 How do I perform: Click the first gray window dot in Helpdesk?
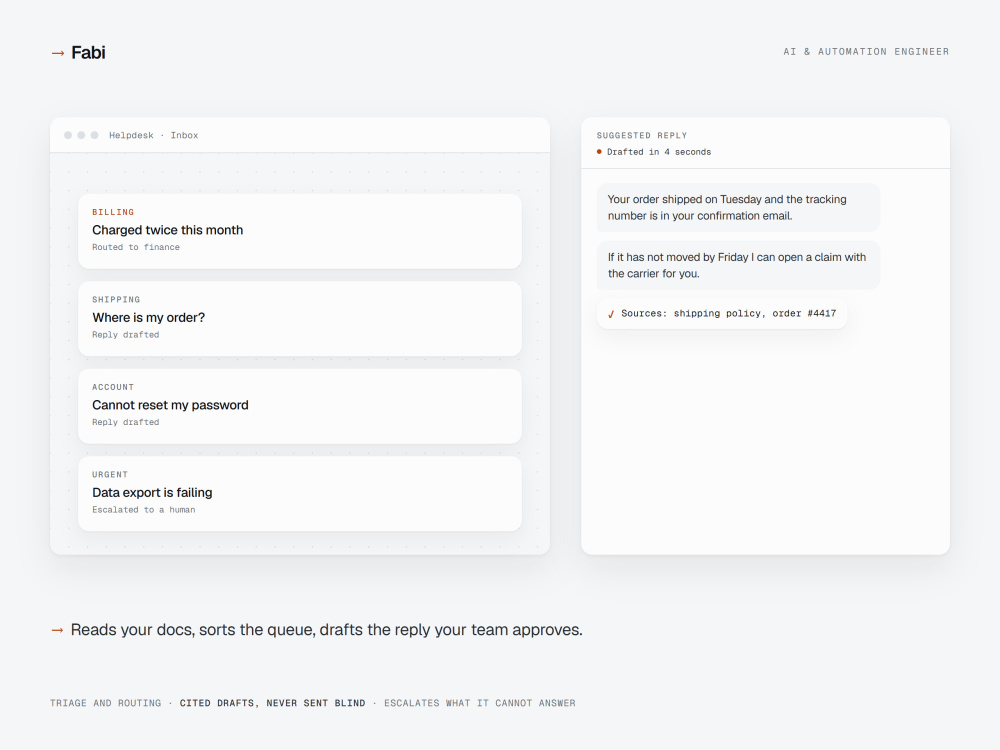(68, 135)
